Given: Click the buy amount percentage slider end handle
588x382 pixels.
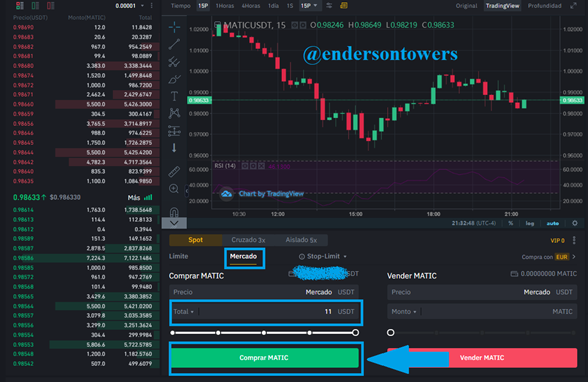Looking at the screenshot, I should point(355,333).
